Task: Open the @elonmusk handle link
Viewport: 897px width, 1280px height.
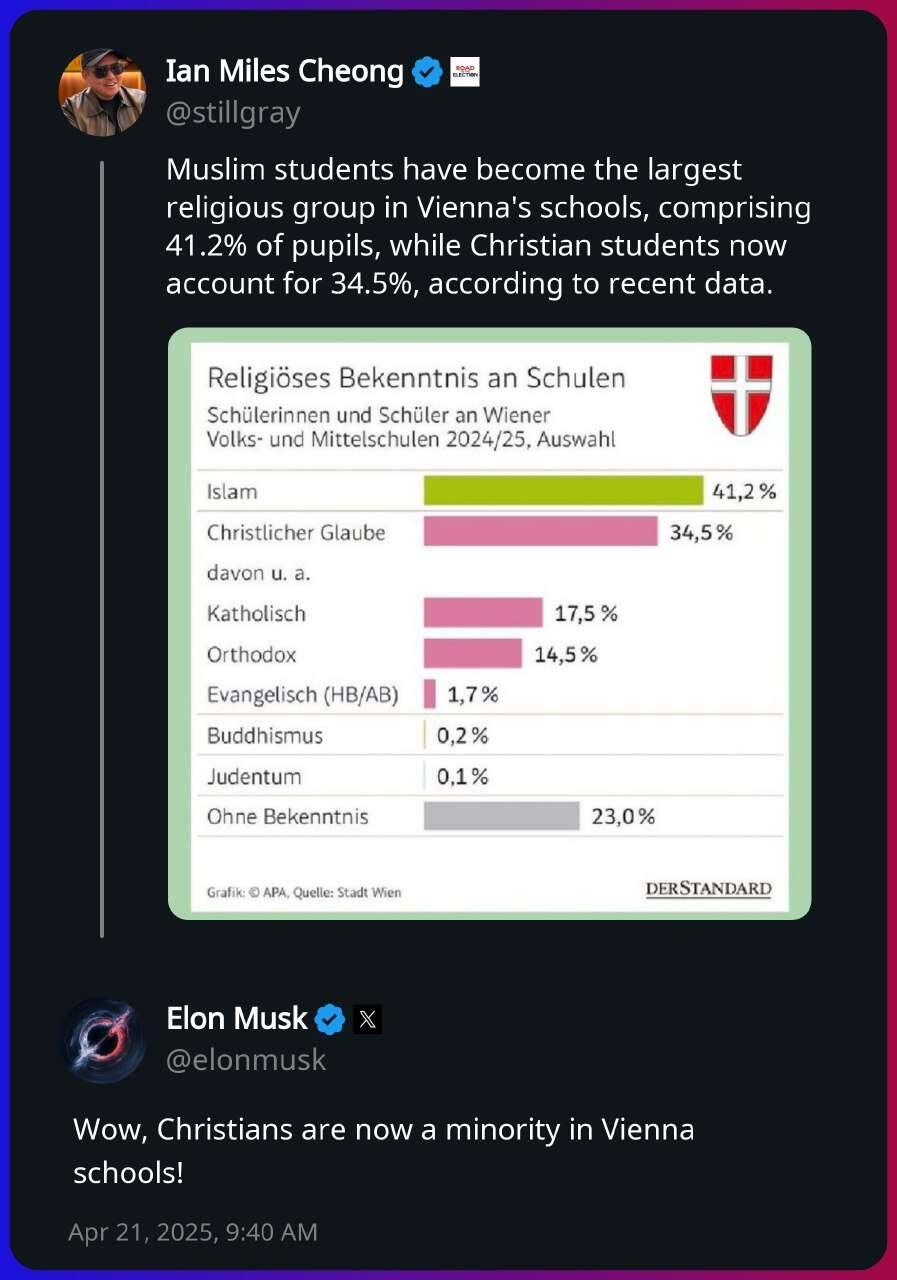Action: (x=246, y=1060)
